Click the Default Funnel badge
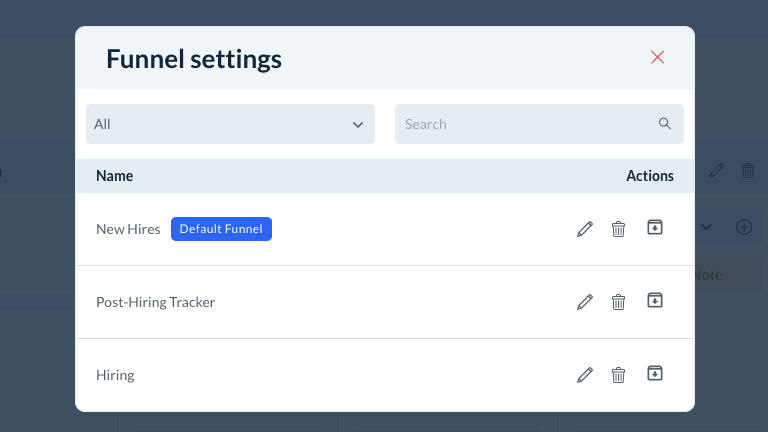The height and width of the screenshot is (432, 768). 221,229
